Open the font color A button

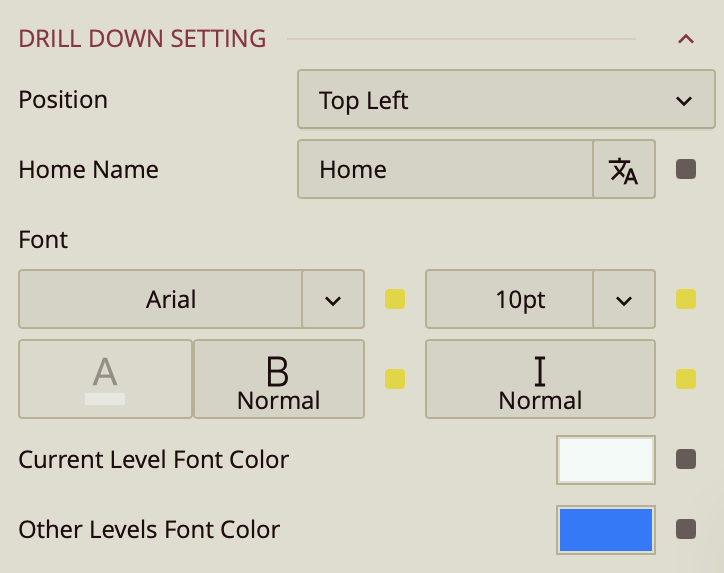click(105, 379)
